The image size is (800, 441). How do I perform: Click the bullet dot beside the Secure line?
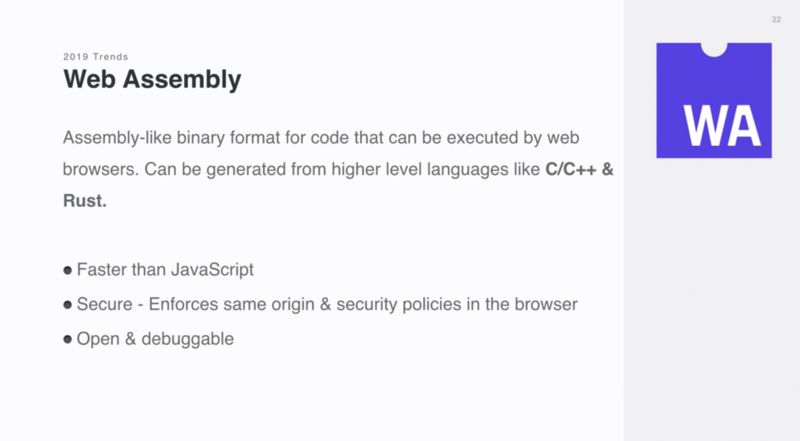pos(68,304)
